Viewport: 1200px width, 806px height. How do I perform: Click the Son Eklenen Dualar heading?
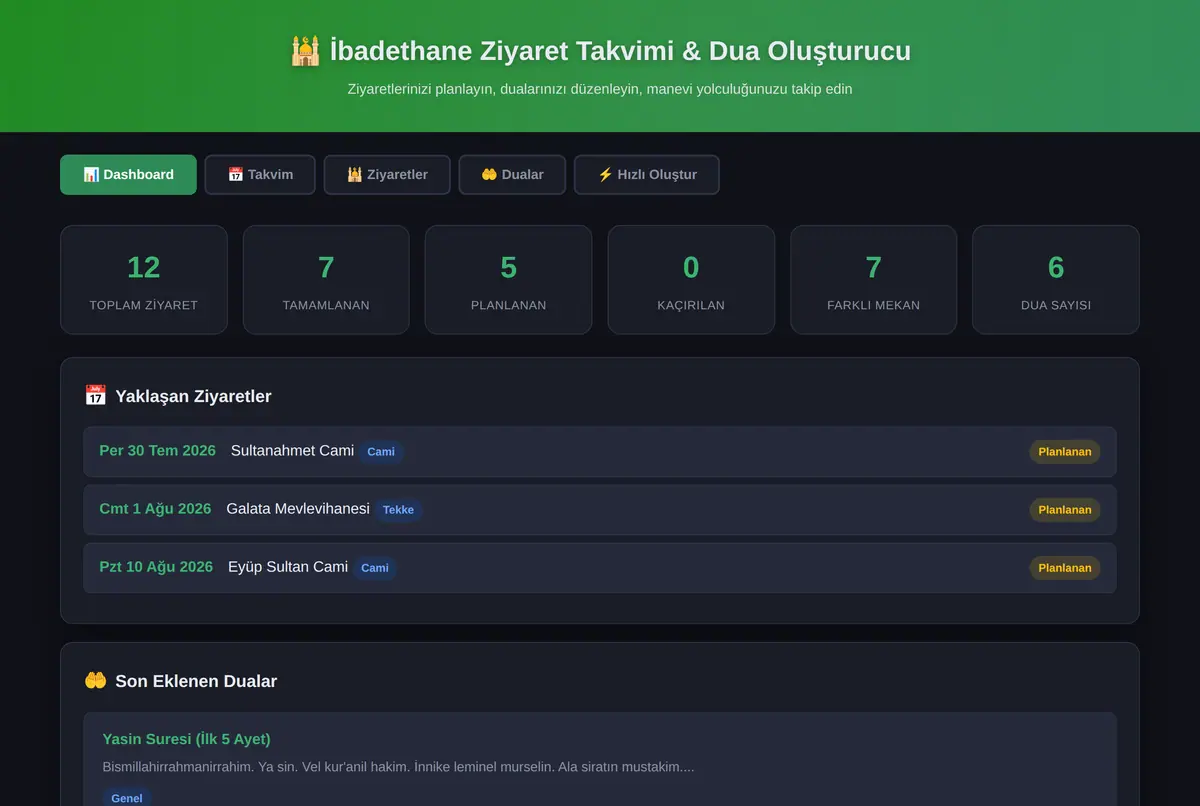196,681
